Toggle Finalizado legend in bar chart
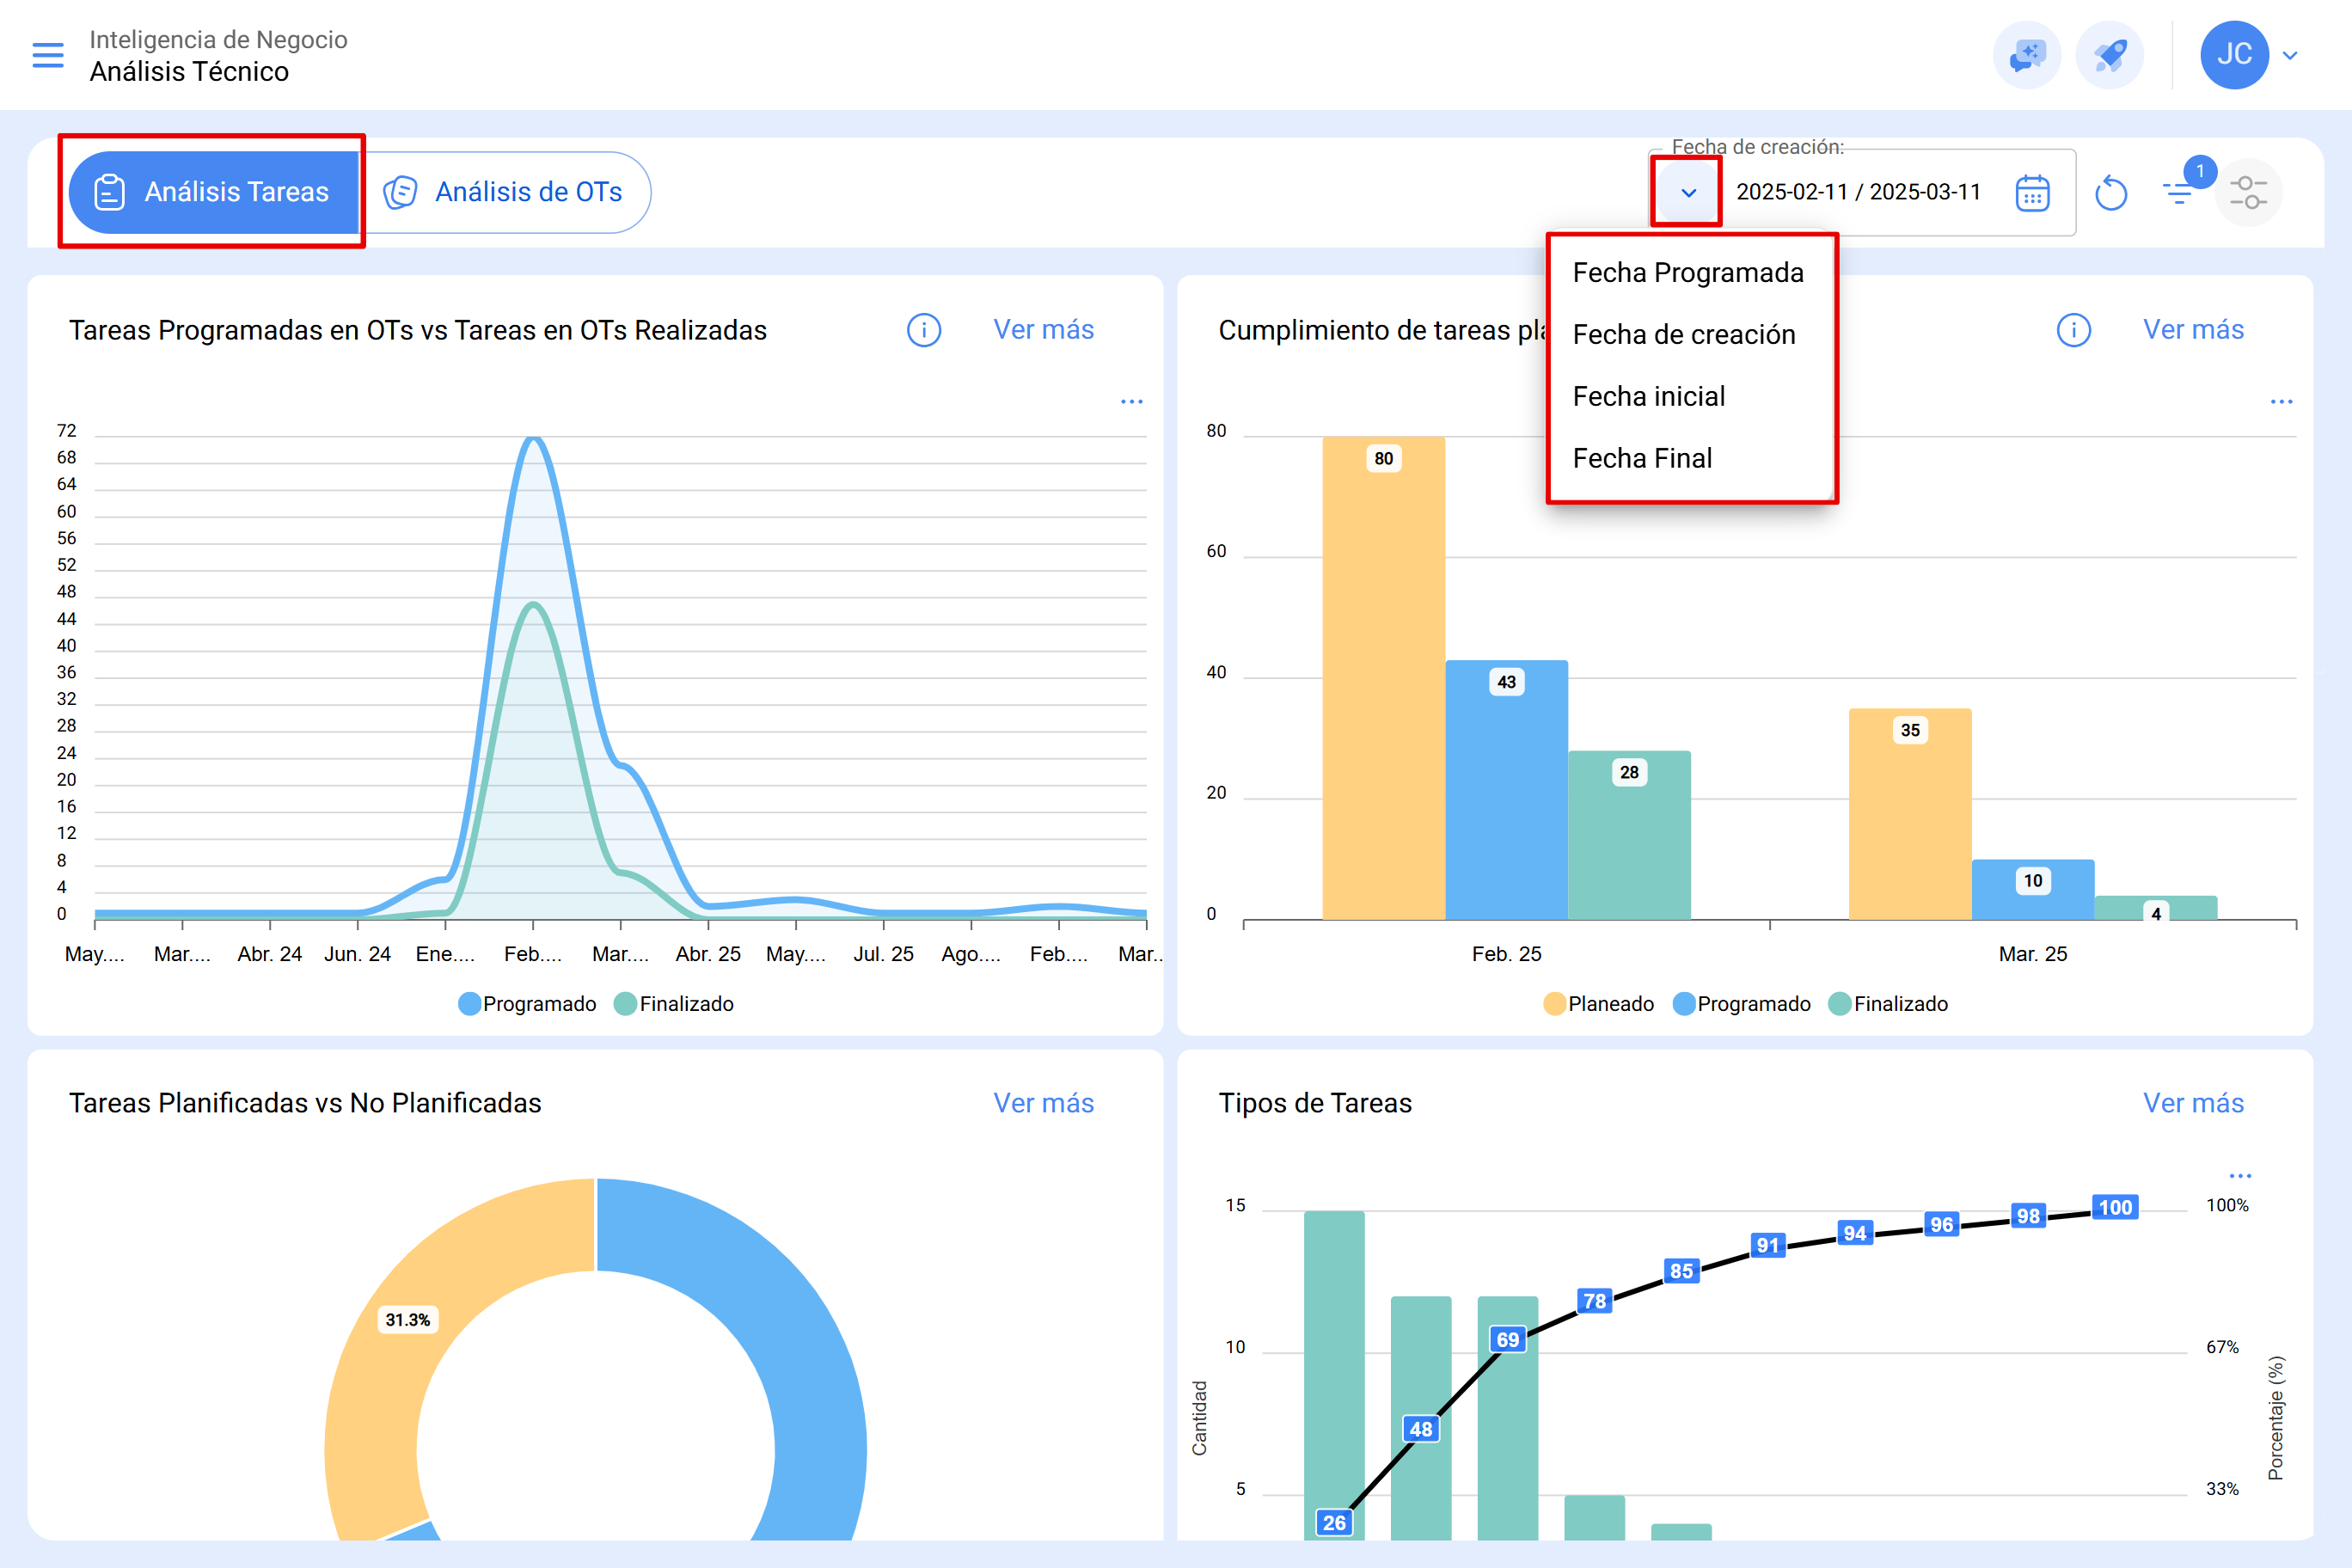The width and height of the screenshot is (2352, 1568). pos(1888,1004)
